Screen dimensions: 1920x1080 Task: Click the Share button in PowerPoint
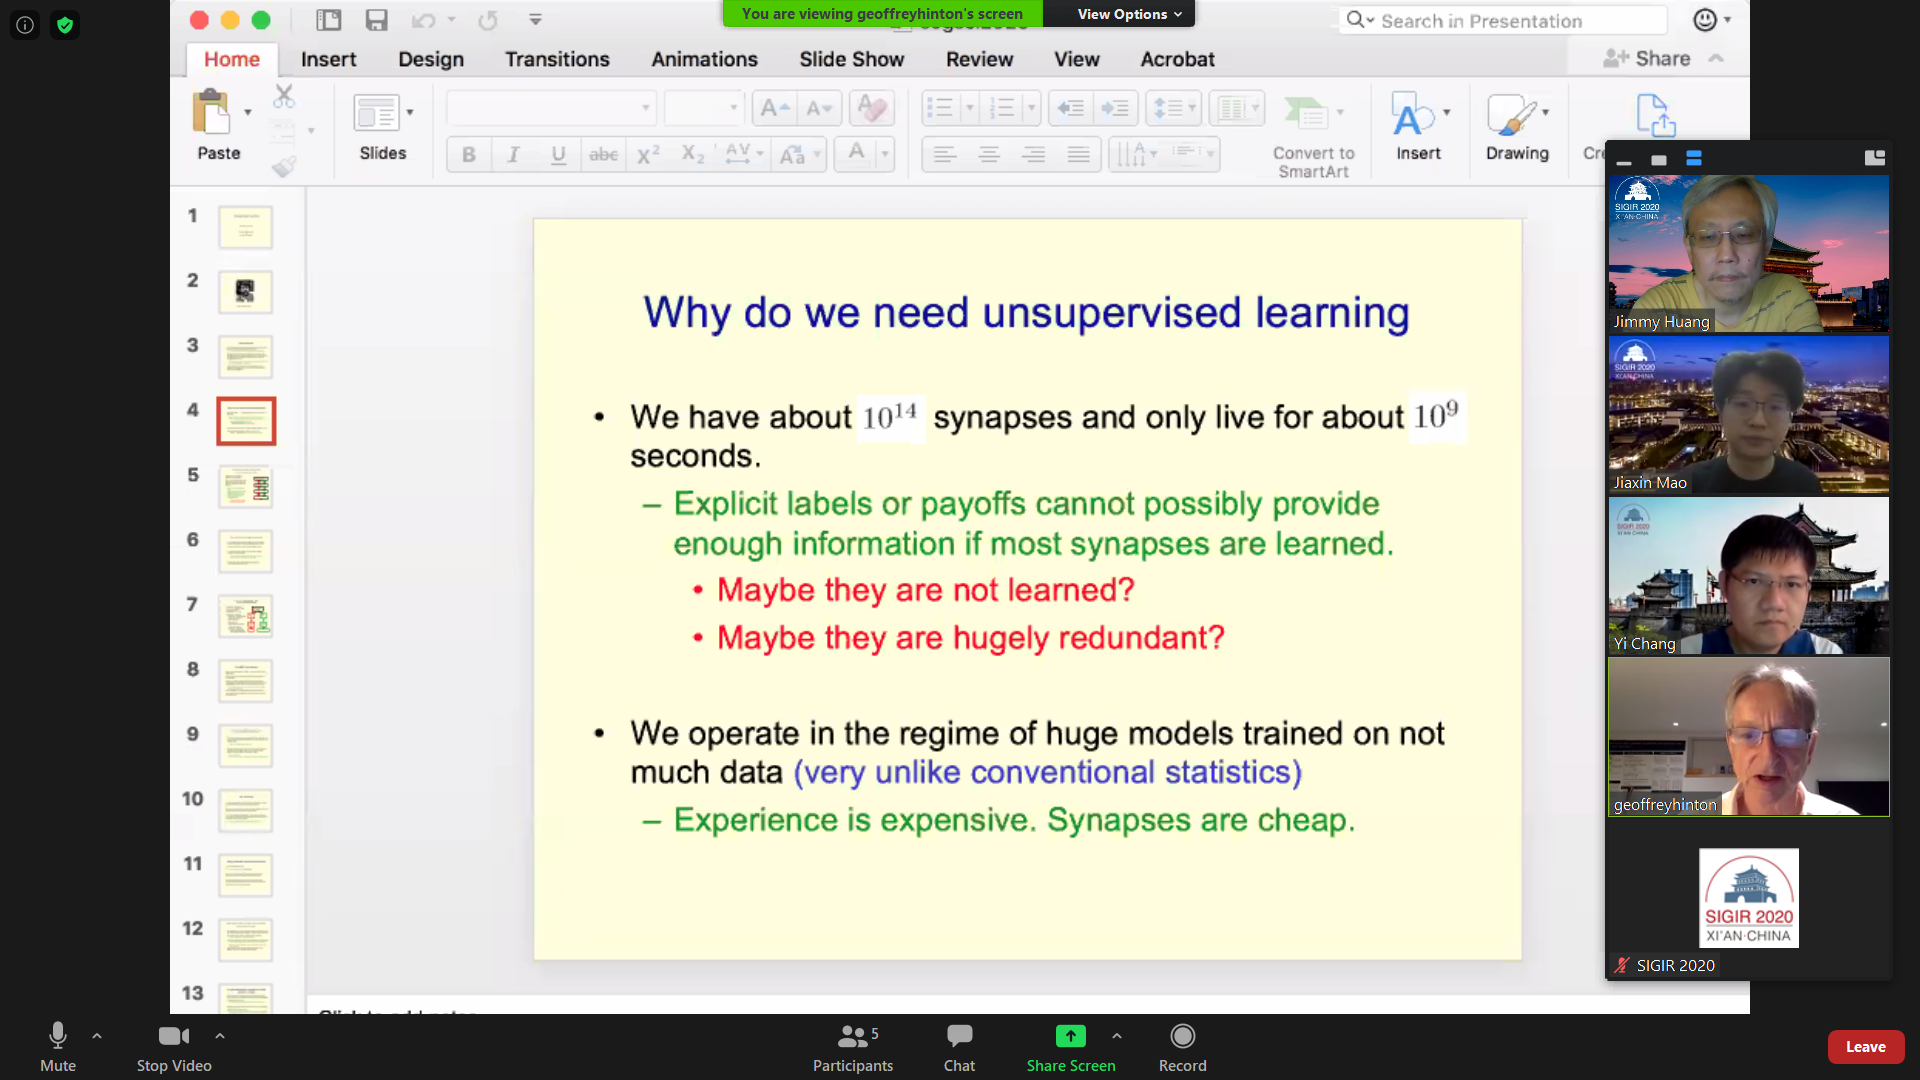tap(1647, 59)
